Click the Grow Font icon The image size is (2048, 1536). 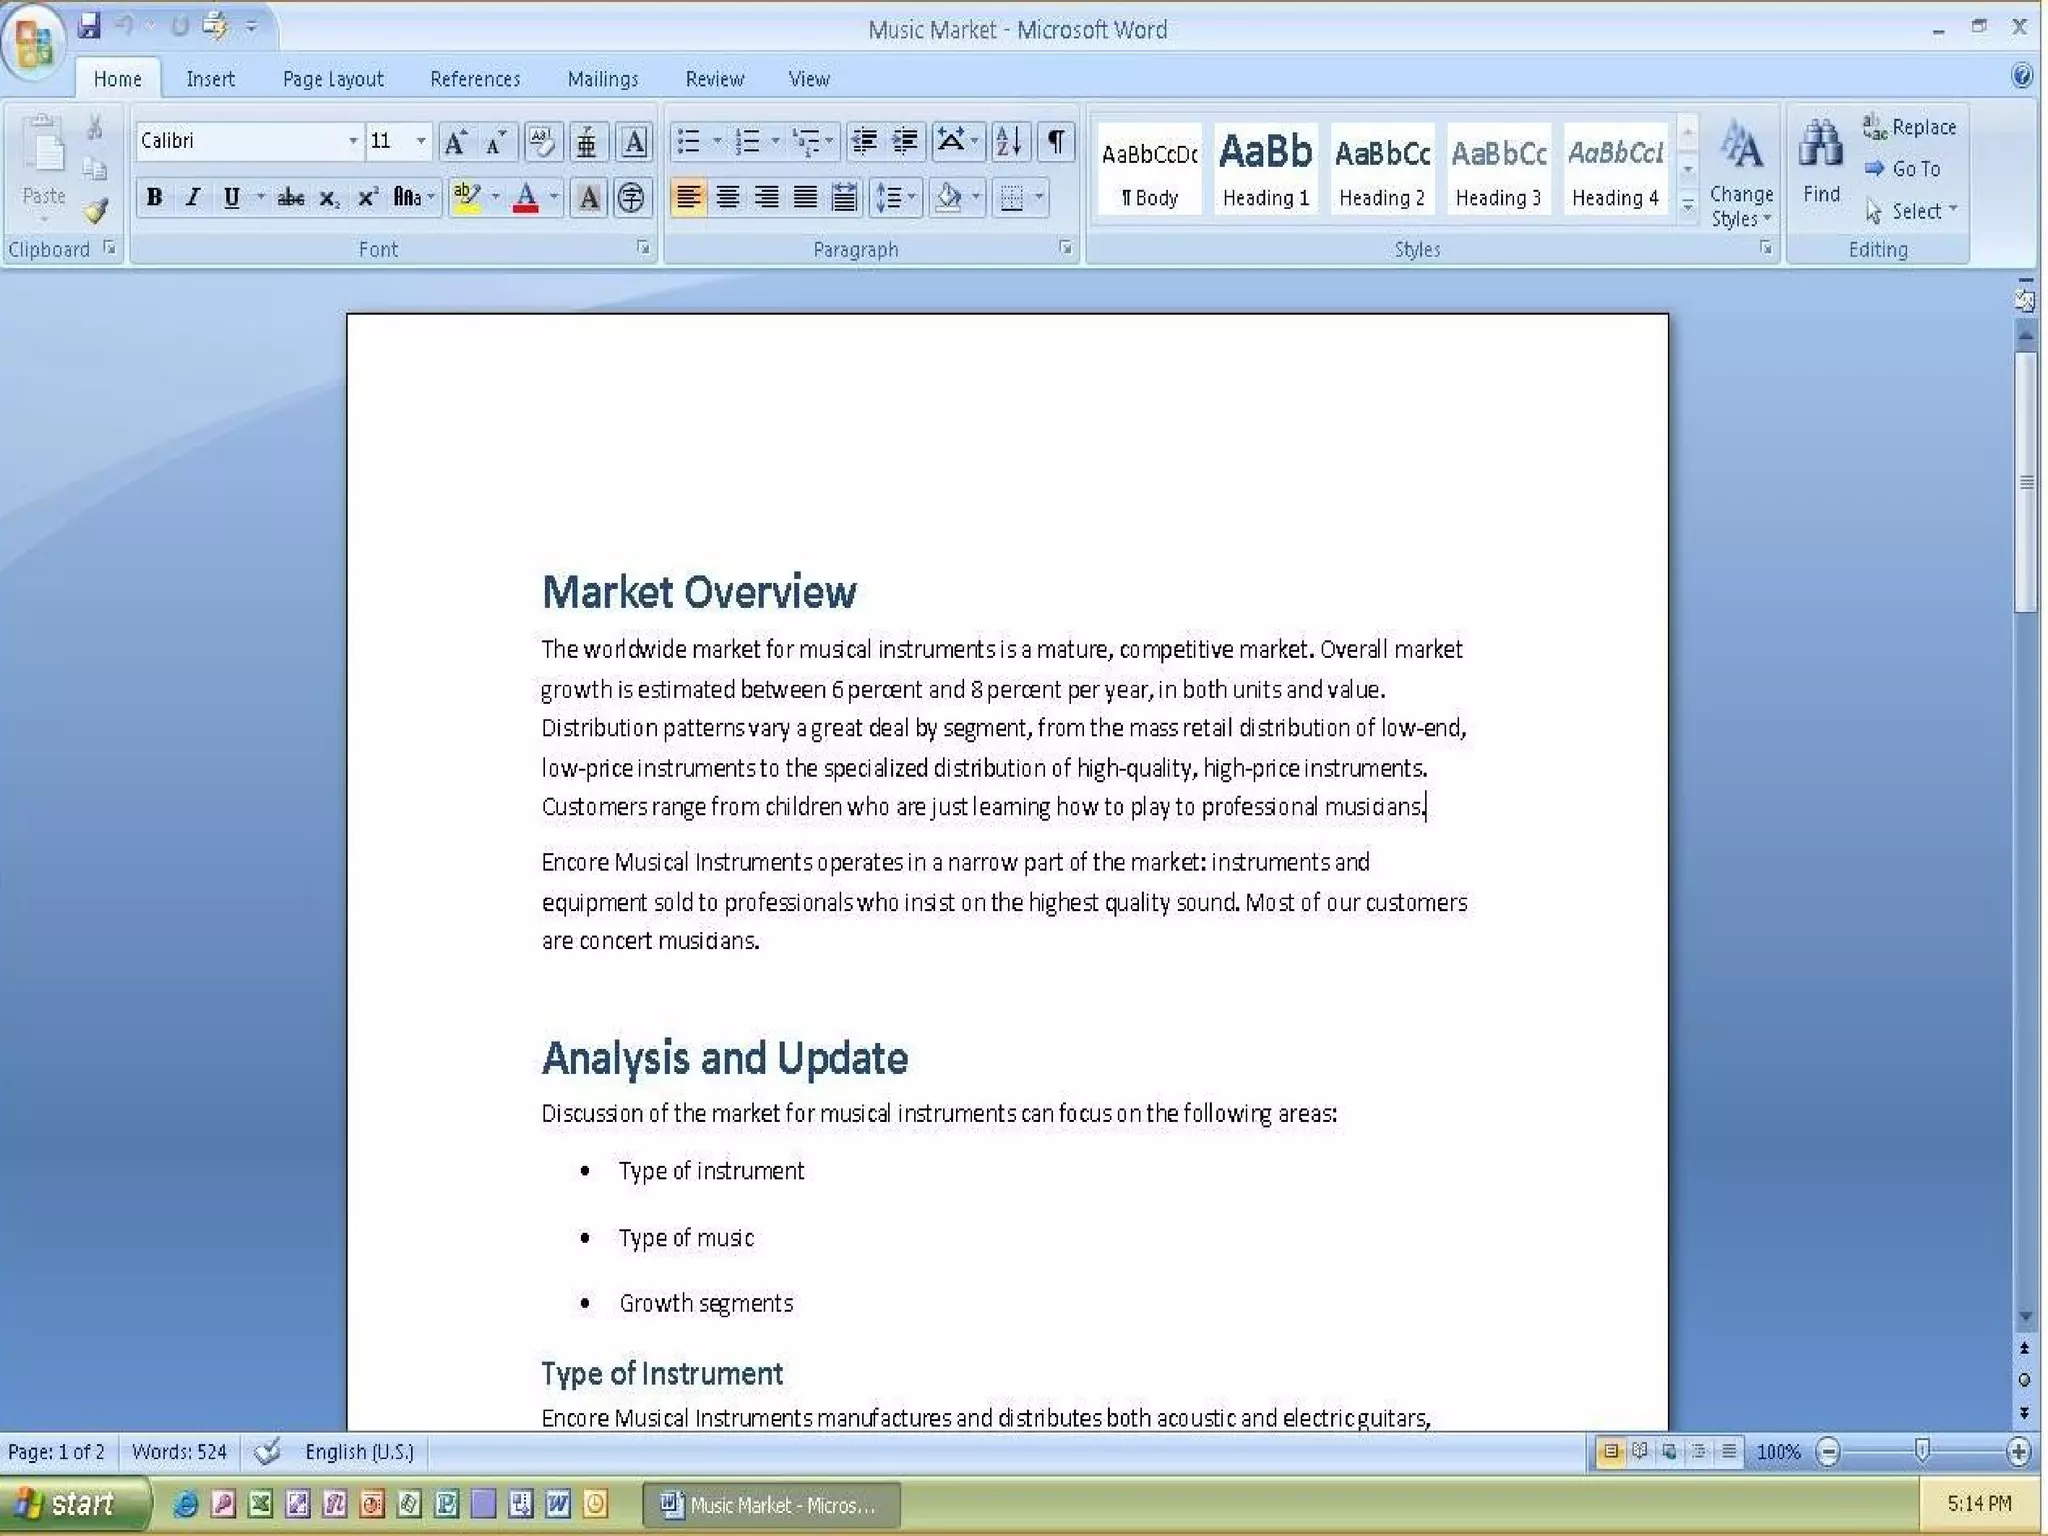pos(455,141)
